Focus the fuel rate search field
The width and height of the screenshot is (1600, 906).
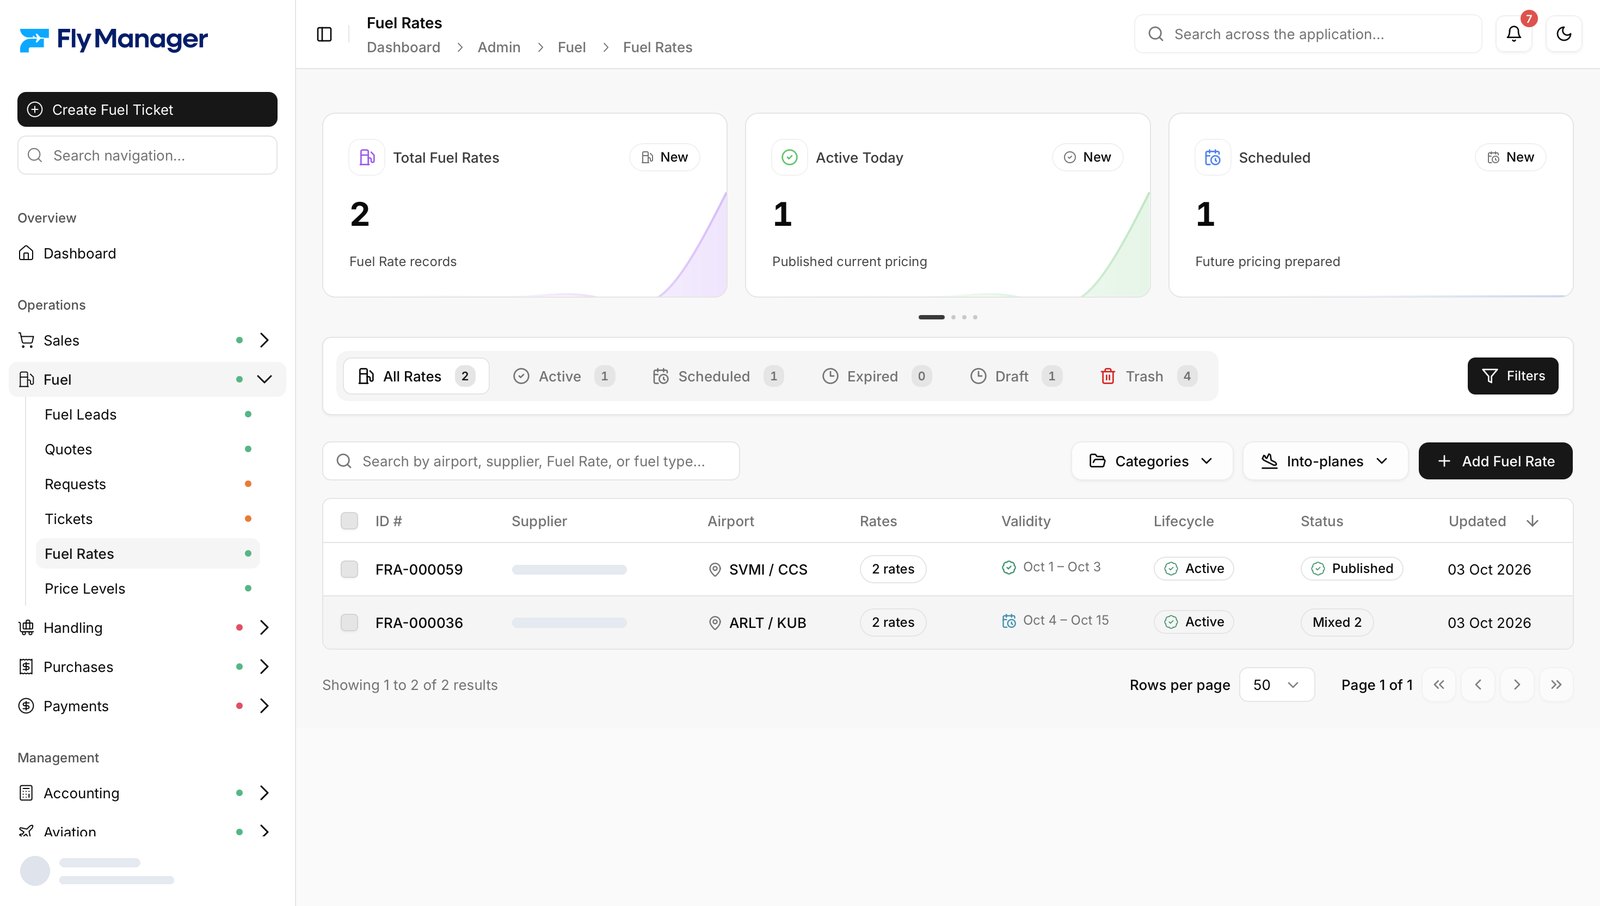(531, 461)
